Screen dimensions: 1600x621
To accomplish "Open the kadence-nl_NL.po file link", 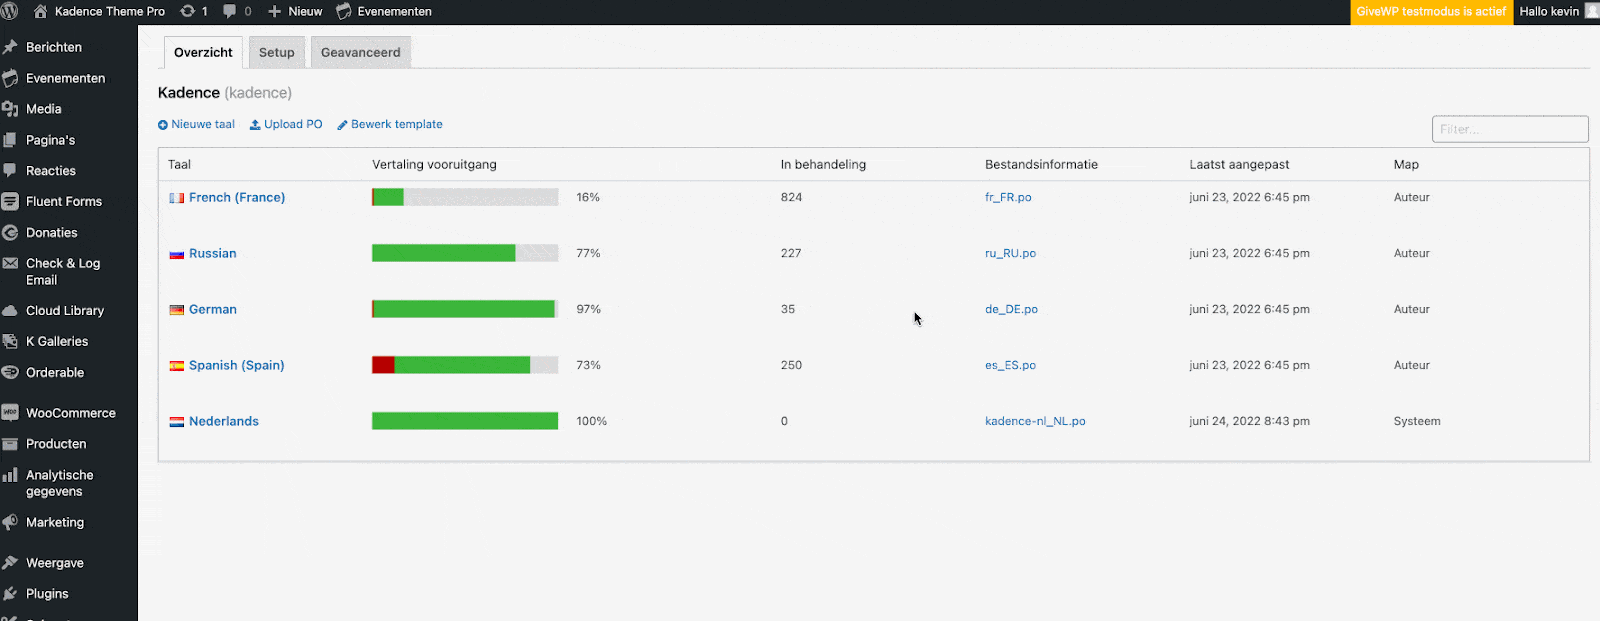I will [x=1035, y=422].
